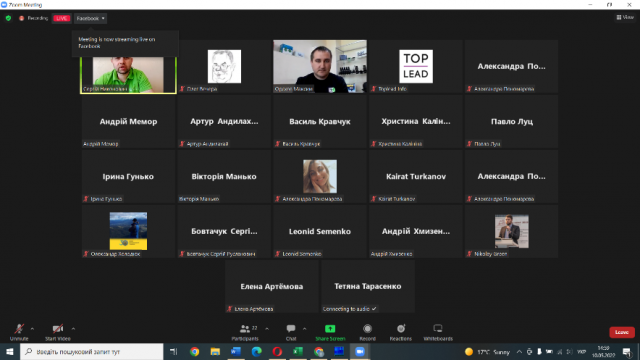This screenshot has width=640, height=360.
Task: Click the Recording status label
Action: pos(38,18)
